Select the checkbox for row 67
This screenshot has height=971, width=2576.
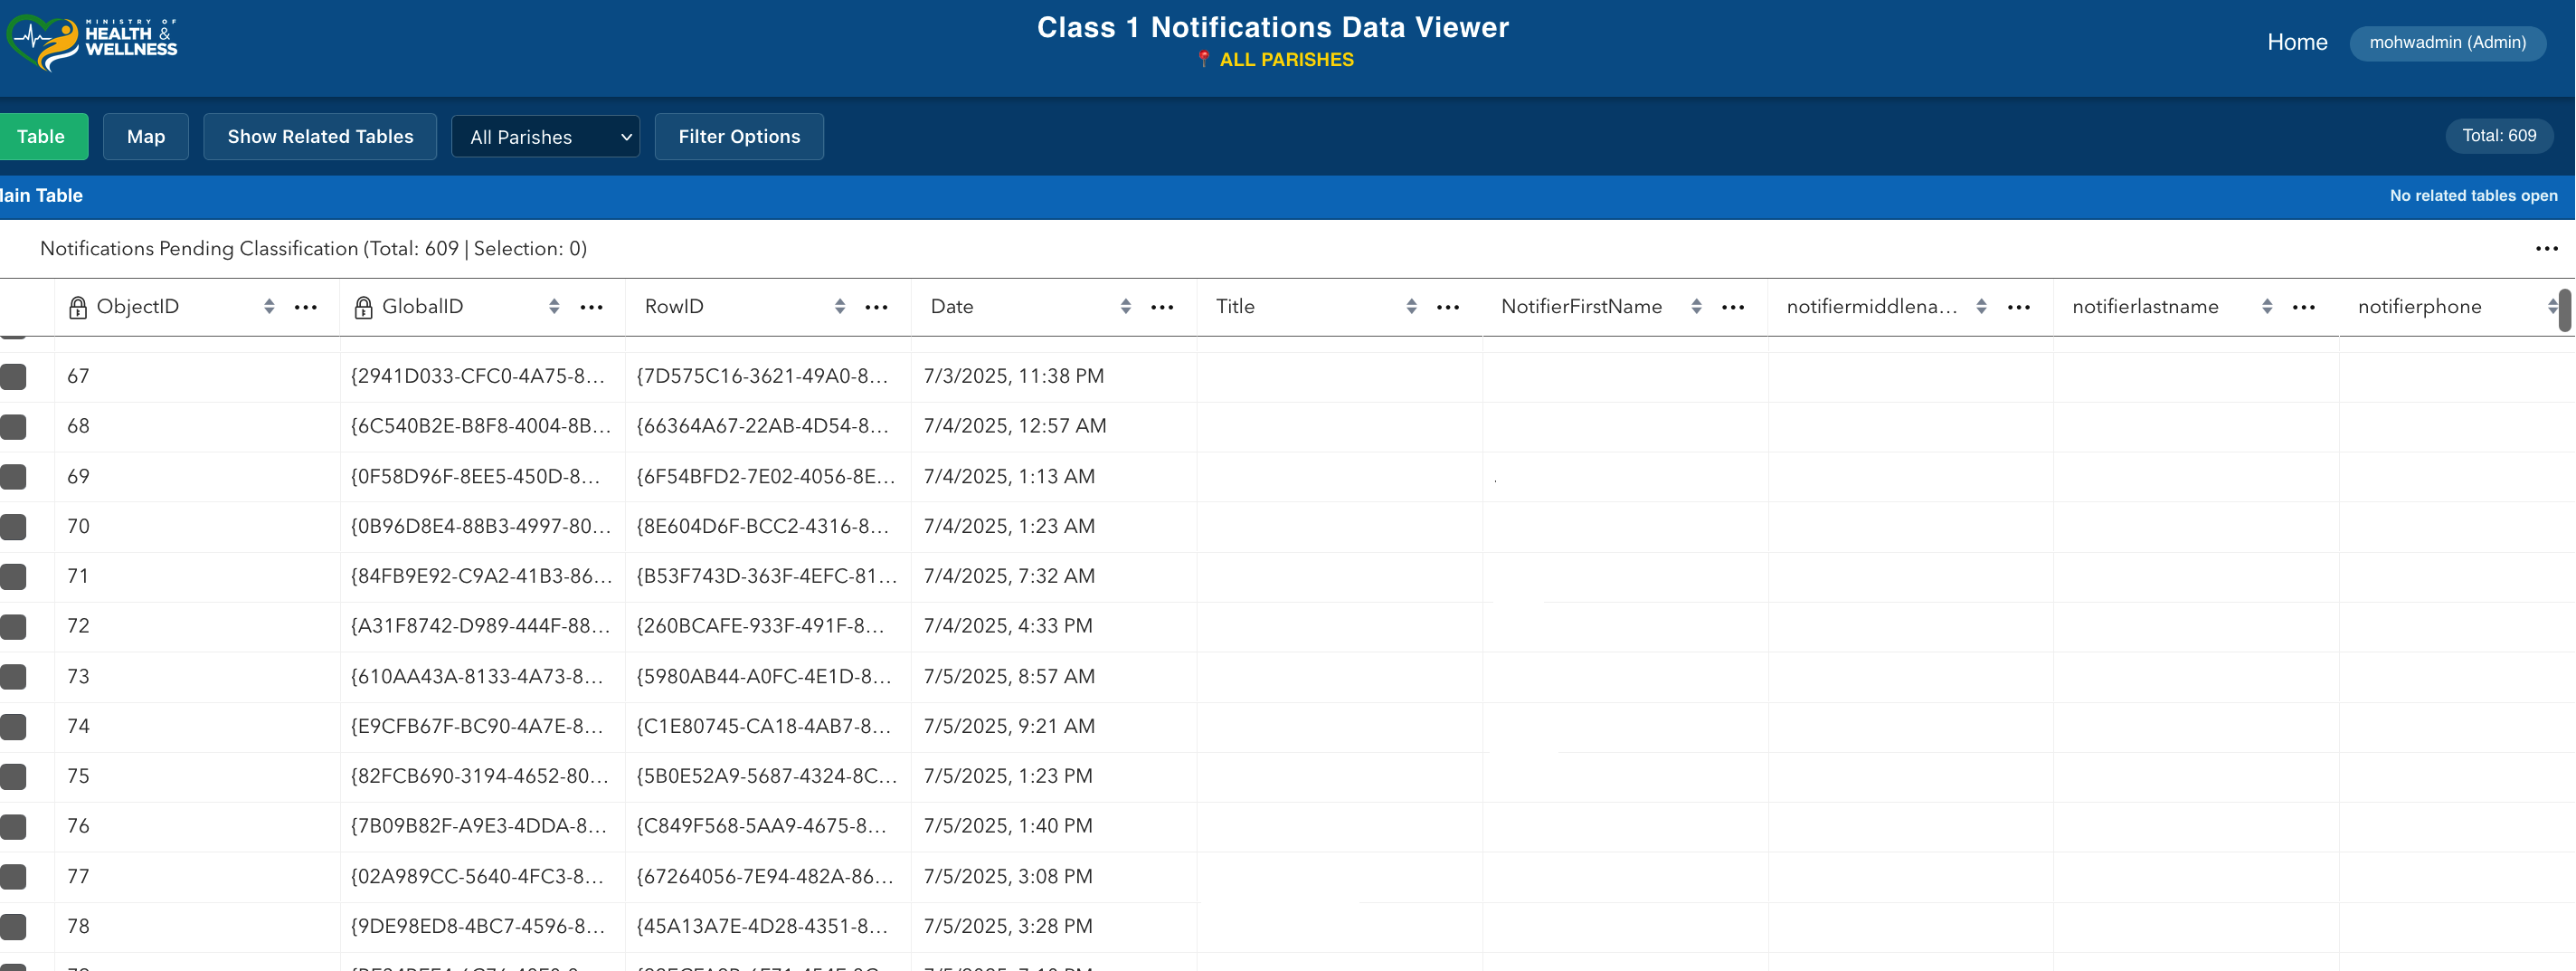click(x=14, y=377)
